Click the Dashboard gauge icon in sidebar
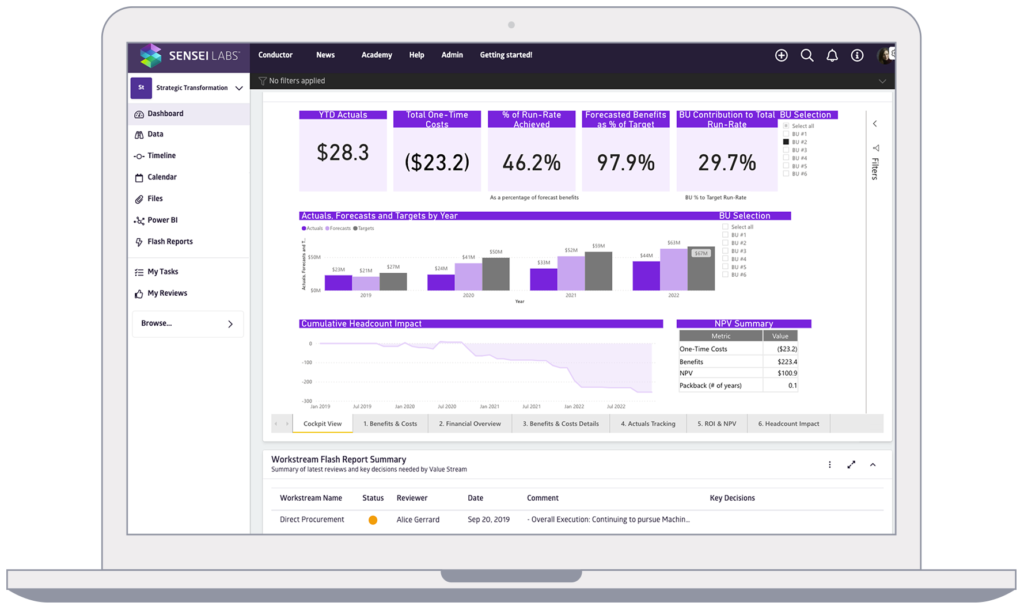 coord(139,114)
